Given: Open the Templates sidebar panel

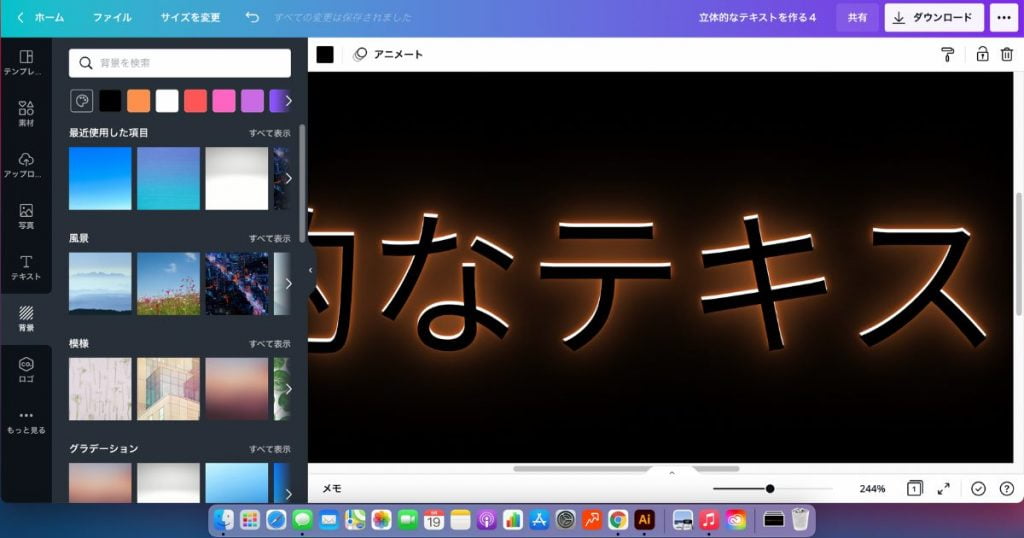Looking at the screenshot, I should coord(26,62).
